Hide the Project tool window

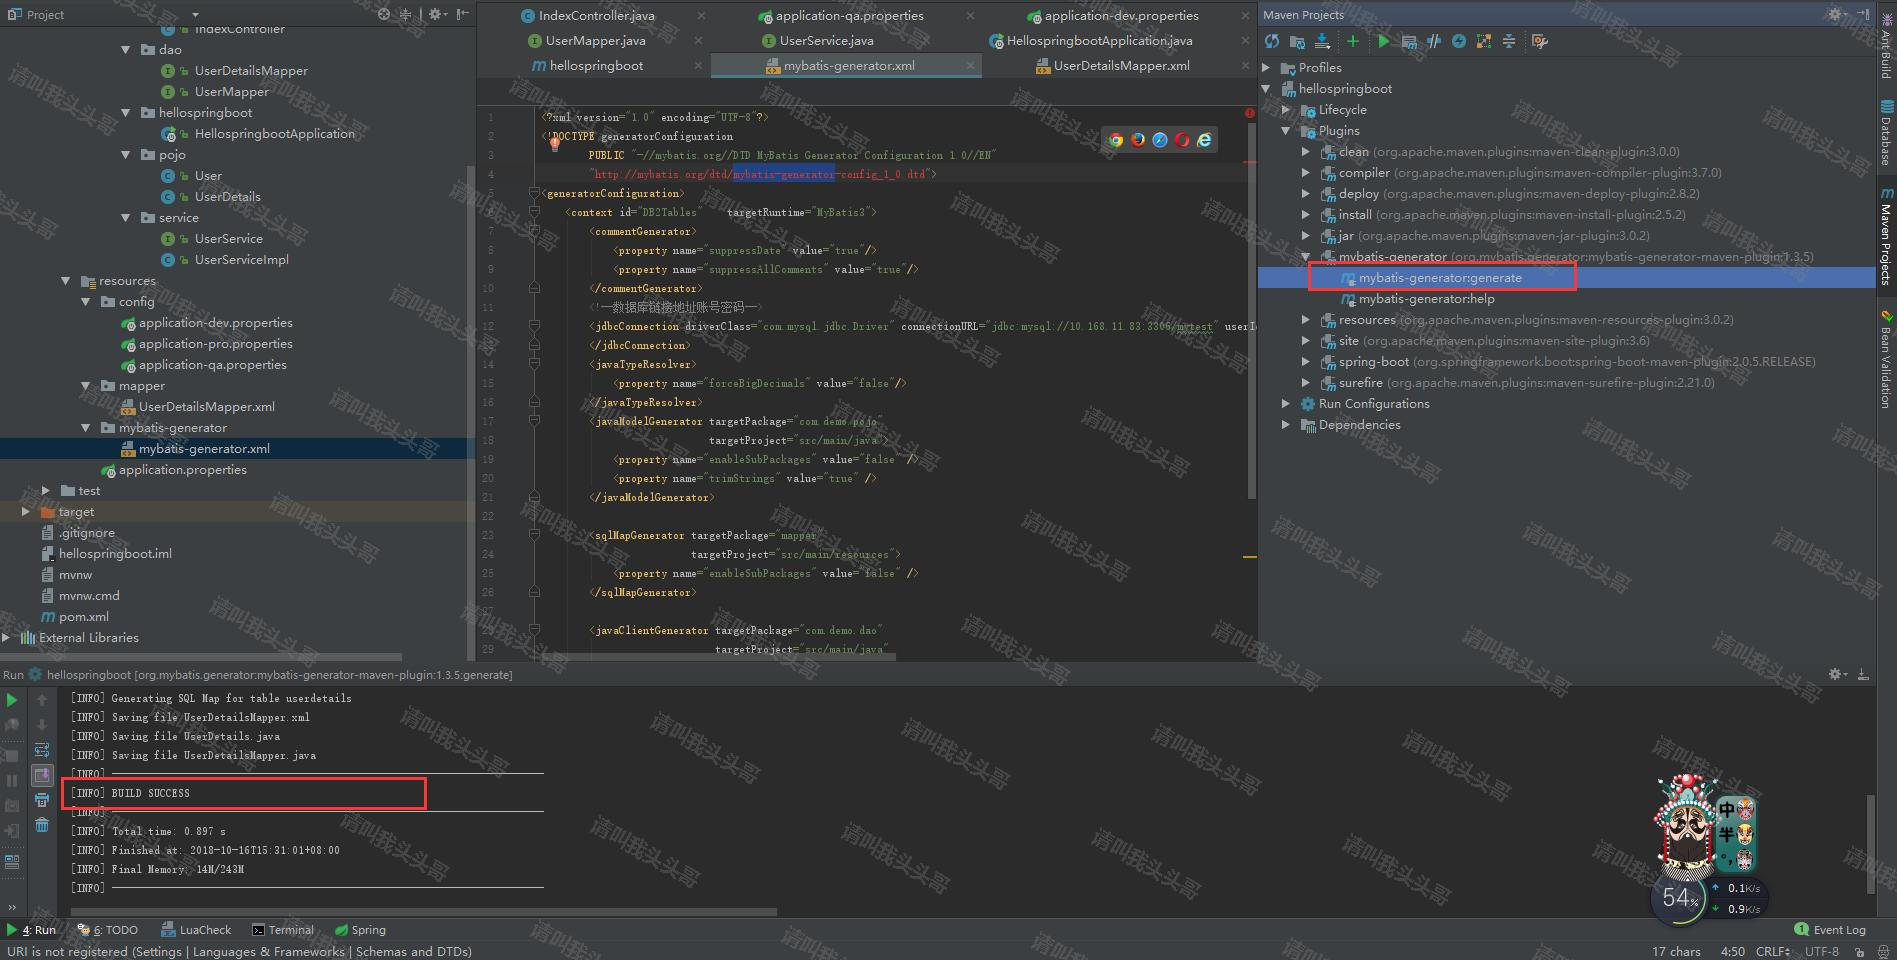pyautogui.click(x=462, y=14)
